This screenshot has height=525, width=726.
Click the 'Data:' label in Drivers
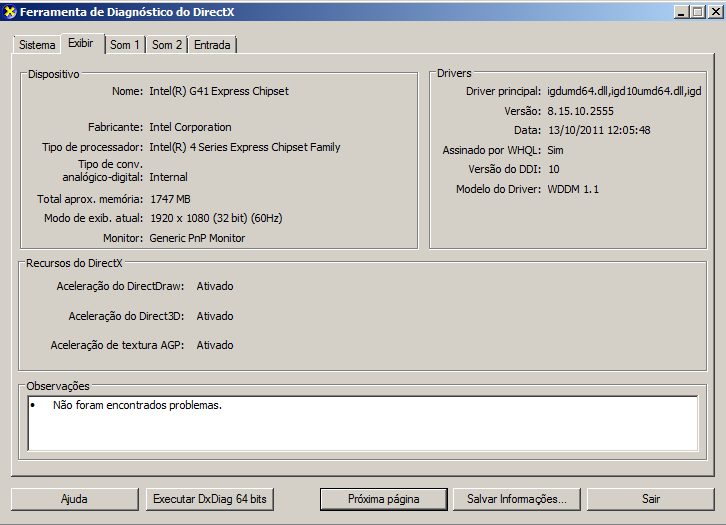(527, 130)
